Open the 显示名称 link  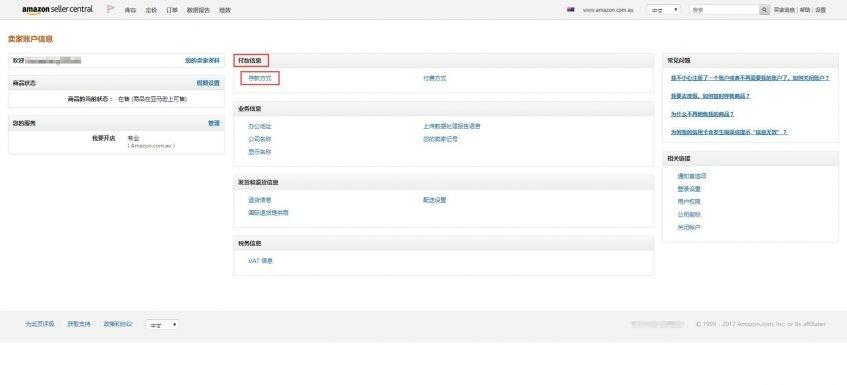point(260,152)
